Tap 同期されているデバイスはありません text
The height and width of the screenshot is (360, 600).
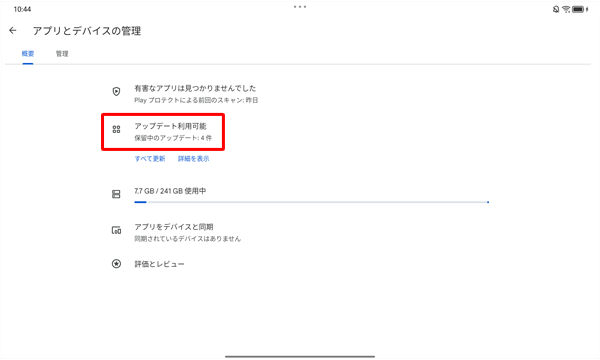(x=188, y=239)
